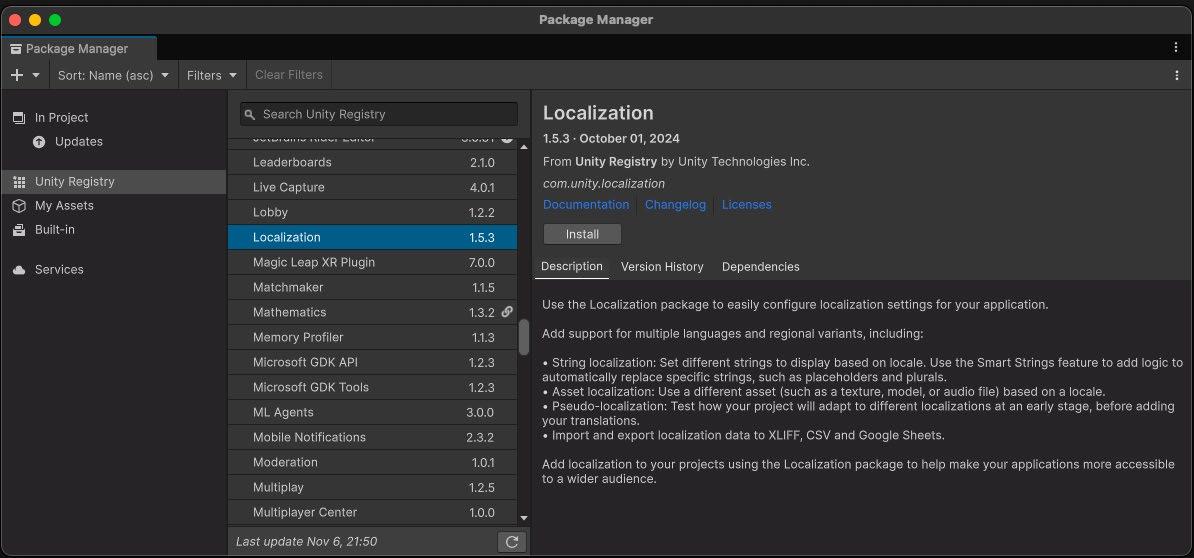The height and width of the screenshot is (558, 1194).
Task: Click the Last update Nov 6 status text
Action: (x=306, y=542)
